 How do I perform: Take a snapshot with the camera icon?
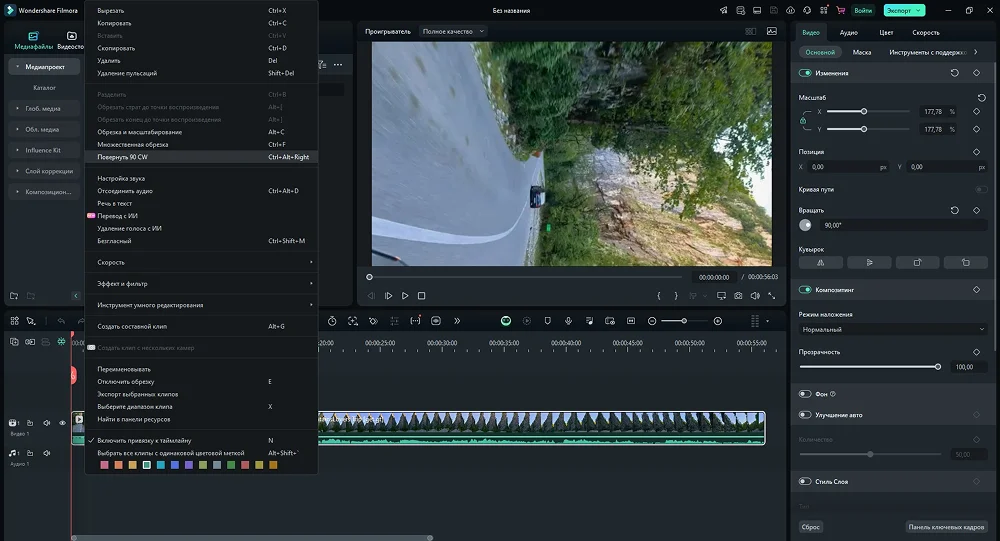738,296
